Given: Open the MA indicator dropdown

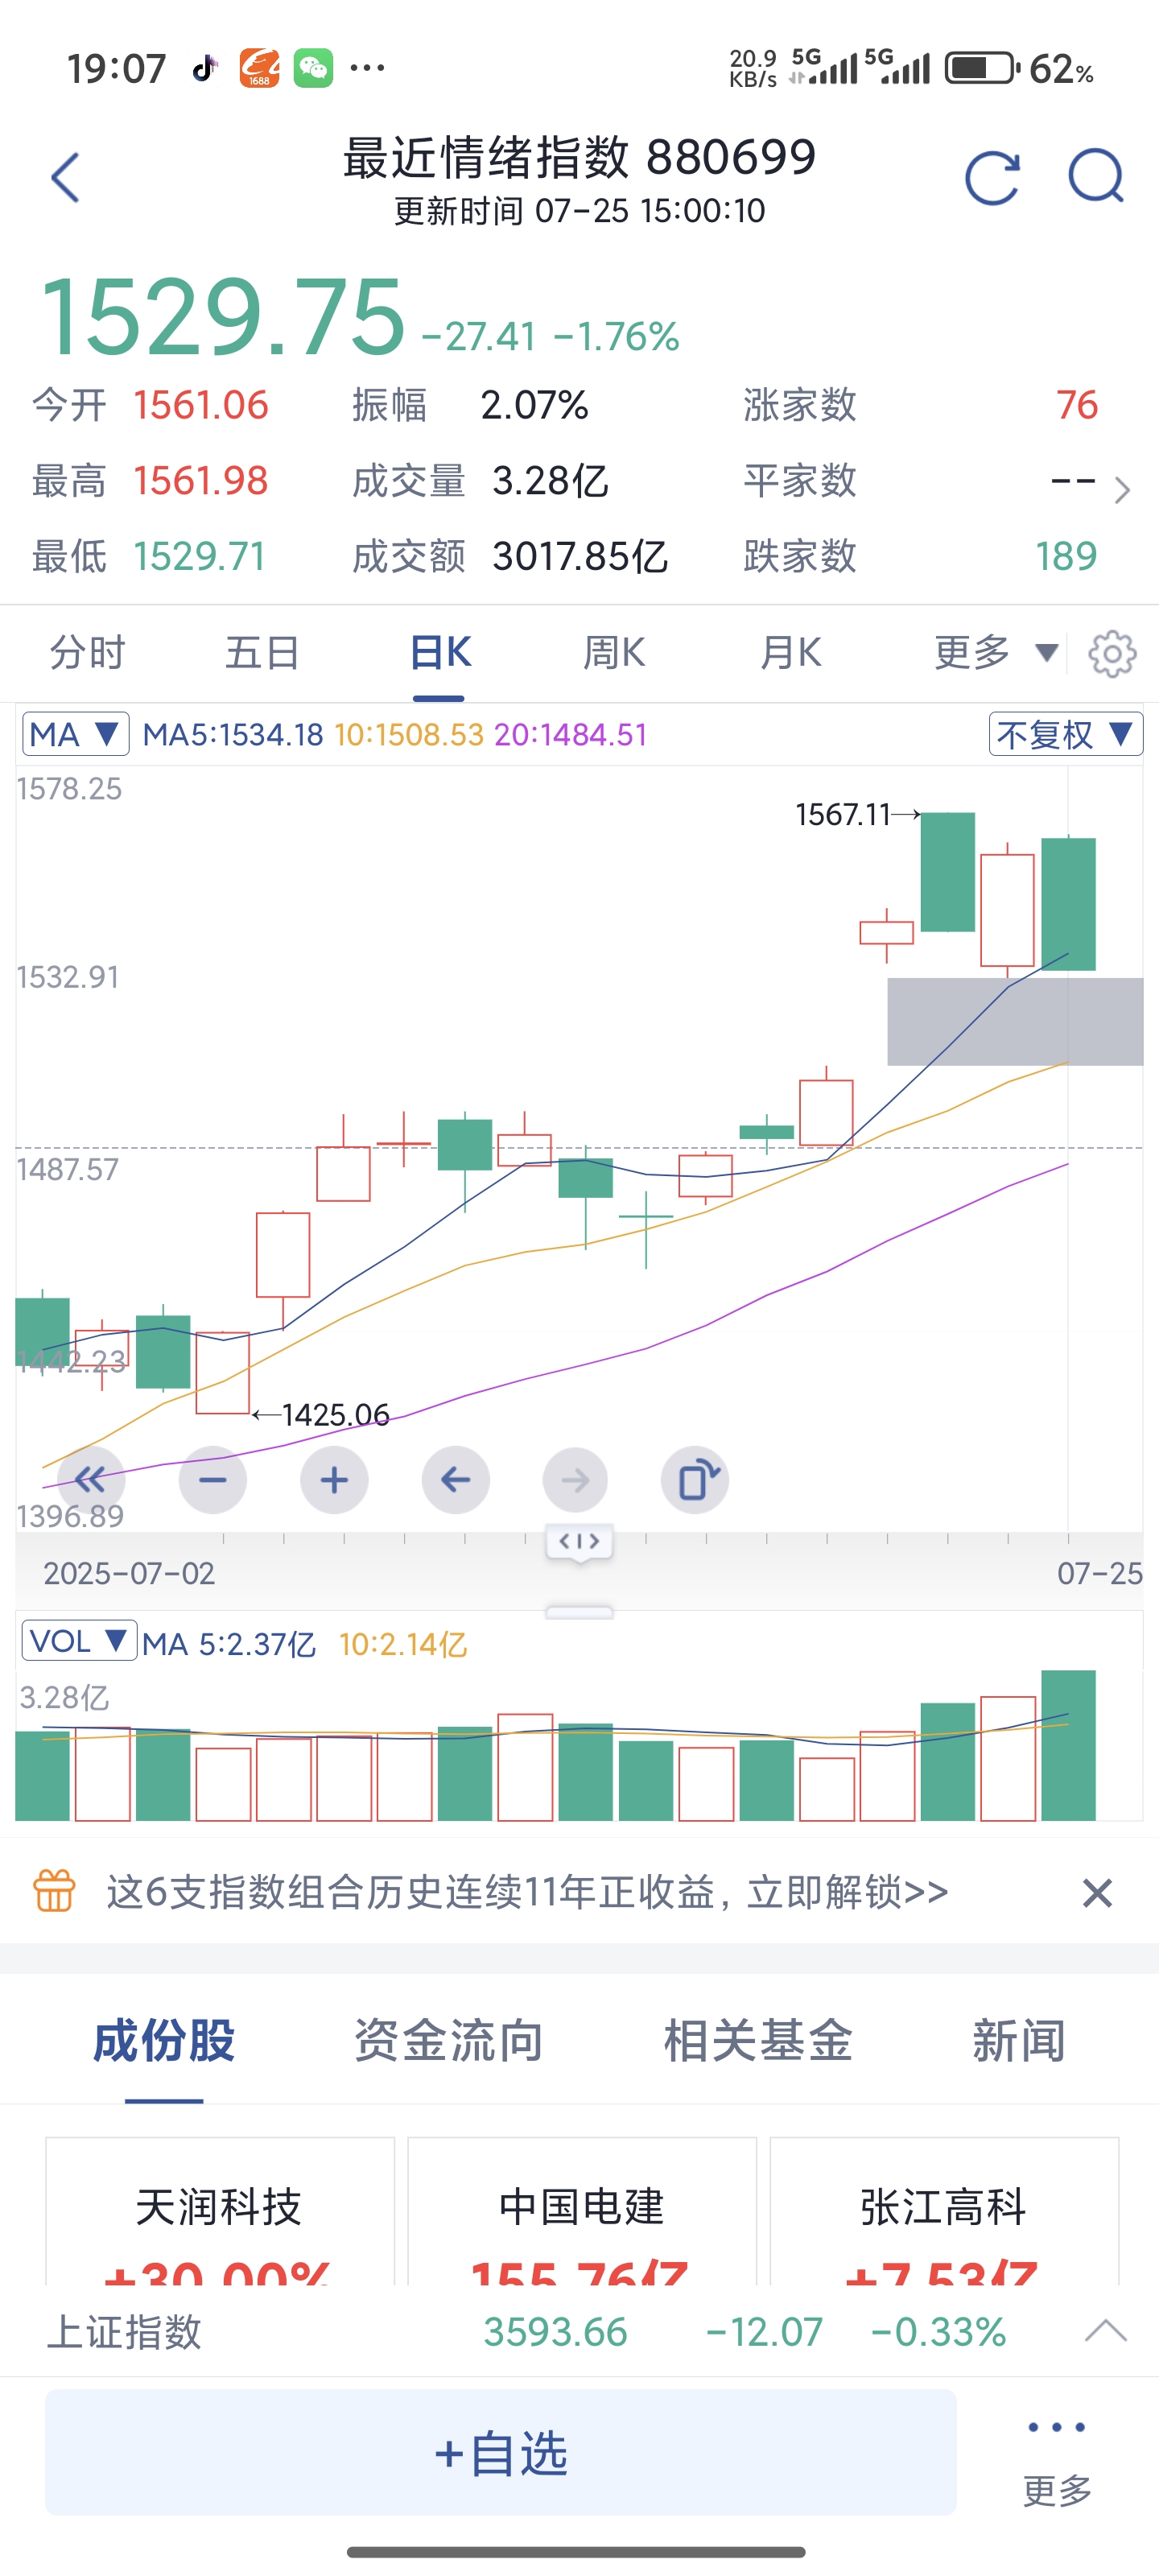Looking at the screenshot, I should click(x=76, y=735).
